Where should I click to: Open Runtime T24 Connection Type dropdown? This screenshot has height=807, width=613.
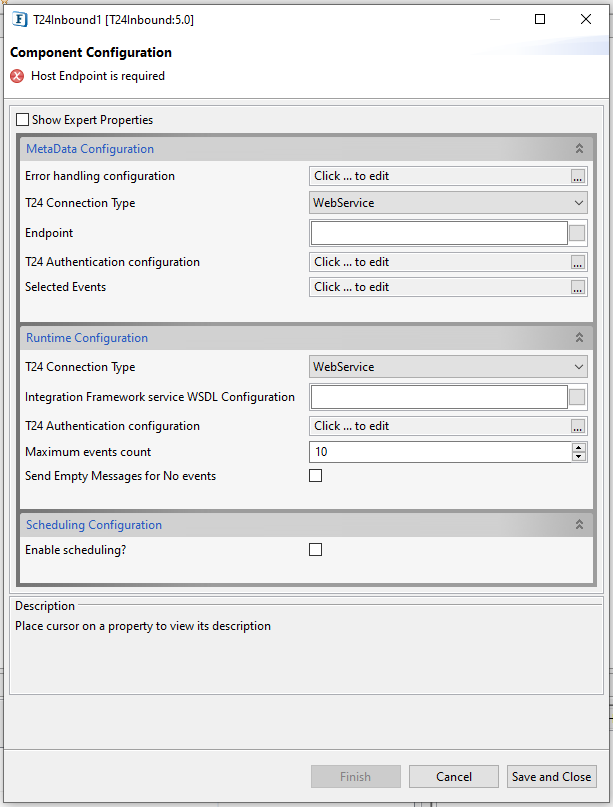point(448,367)
